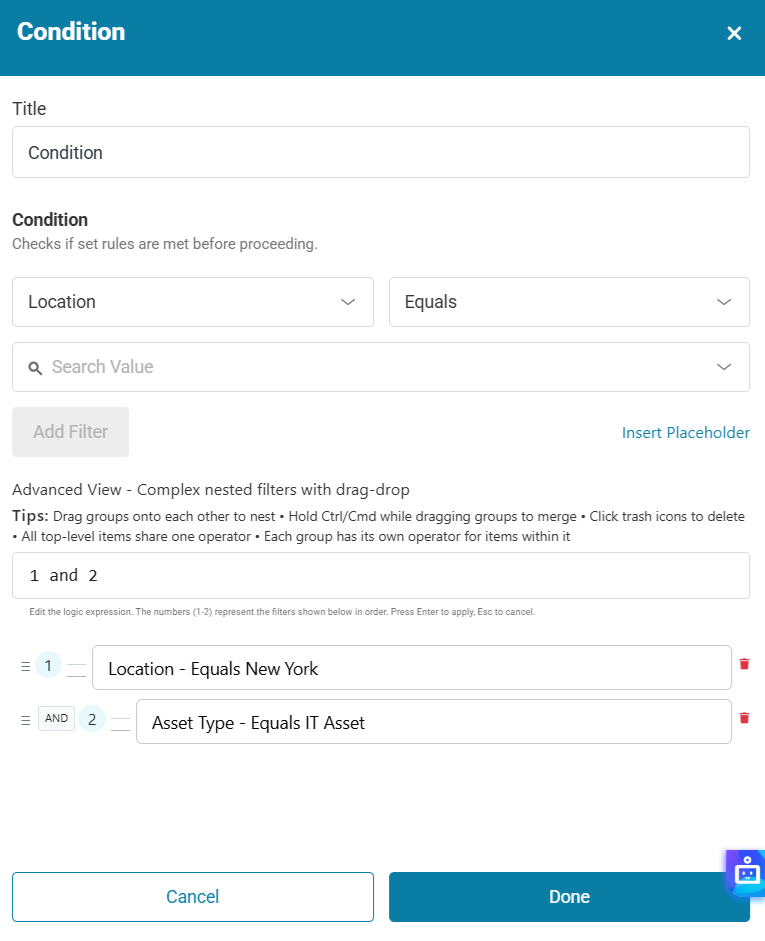Viewport: 765px width, 941px height.
Task: Click the number 2 filter badge
Action: point(92,718)
